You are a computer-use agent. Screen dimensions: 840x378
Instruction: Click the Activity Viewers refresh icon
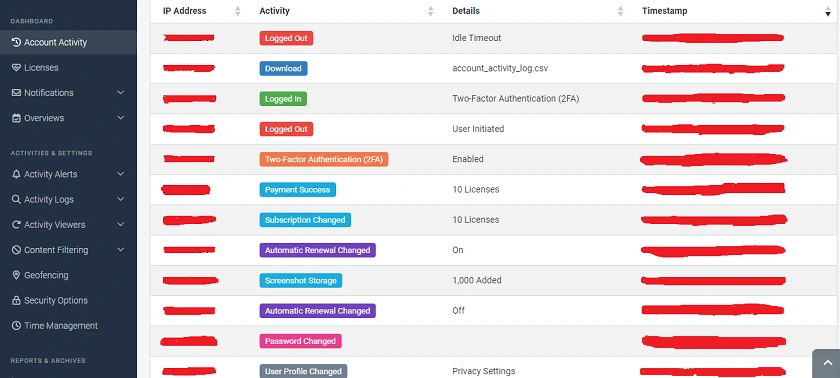point(16,224)
